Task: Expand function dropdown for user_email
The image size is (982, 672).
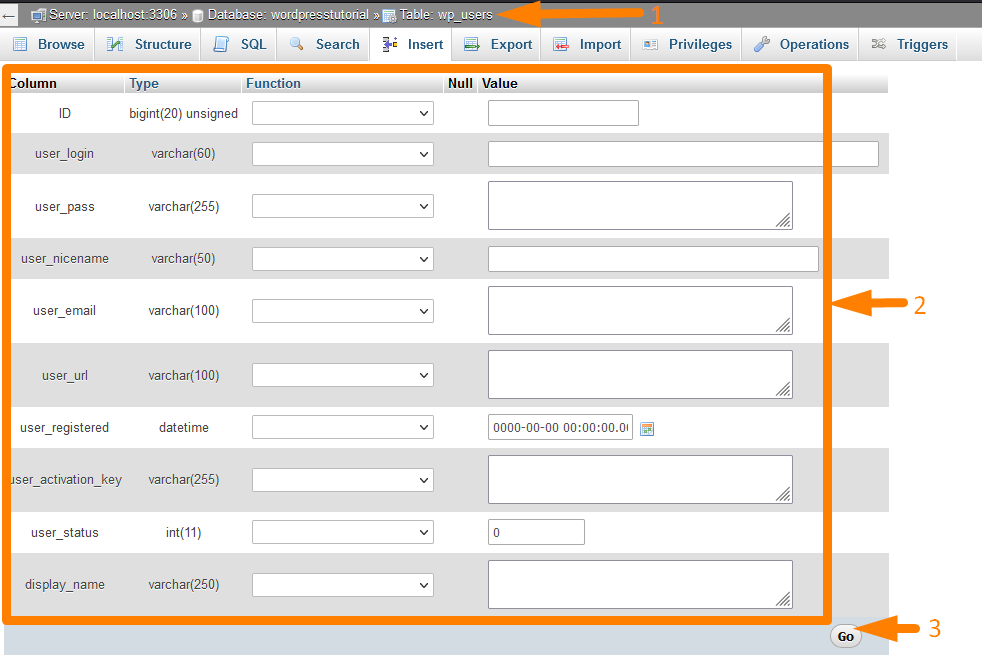Action: 343,311
